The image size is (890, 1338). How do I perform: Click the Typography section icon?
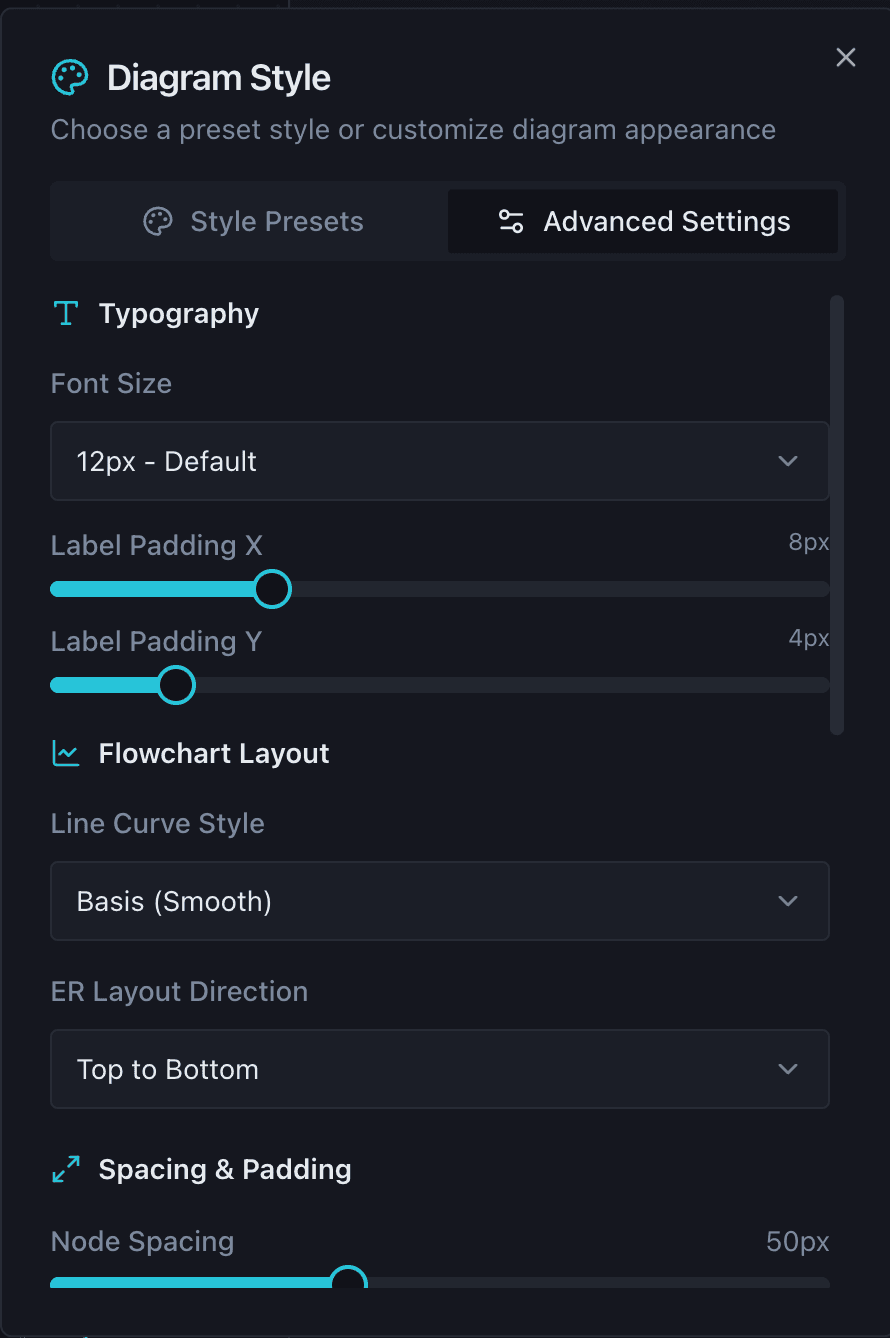click(65, 313)
